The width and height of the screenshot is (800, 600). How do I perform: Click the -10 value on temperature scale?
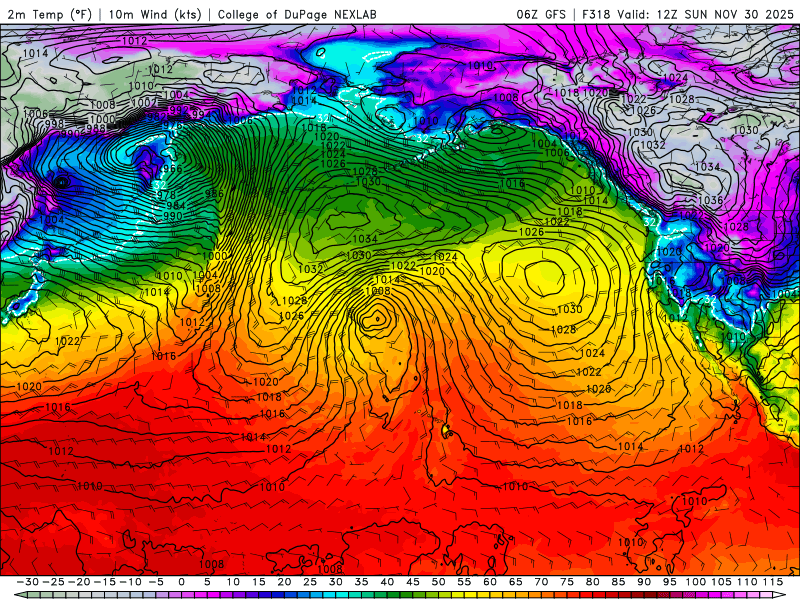pyautogui.click(x=130, y=582)
